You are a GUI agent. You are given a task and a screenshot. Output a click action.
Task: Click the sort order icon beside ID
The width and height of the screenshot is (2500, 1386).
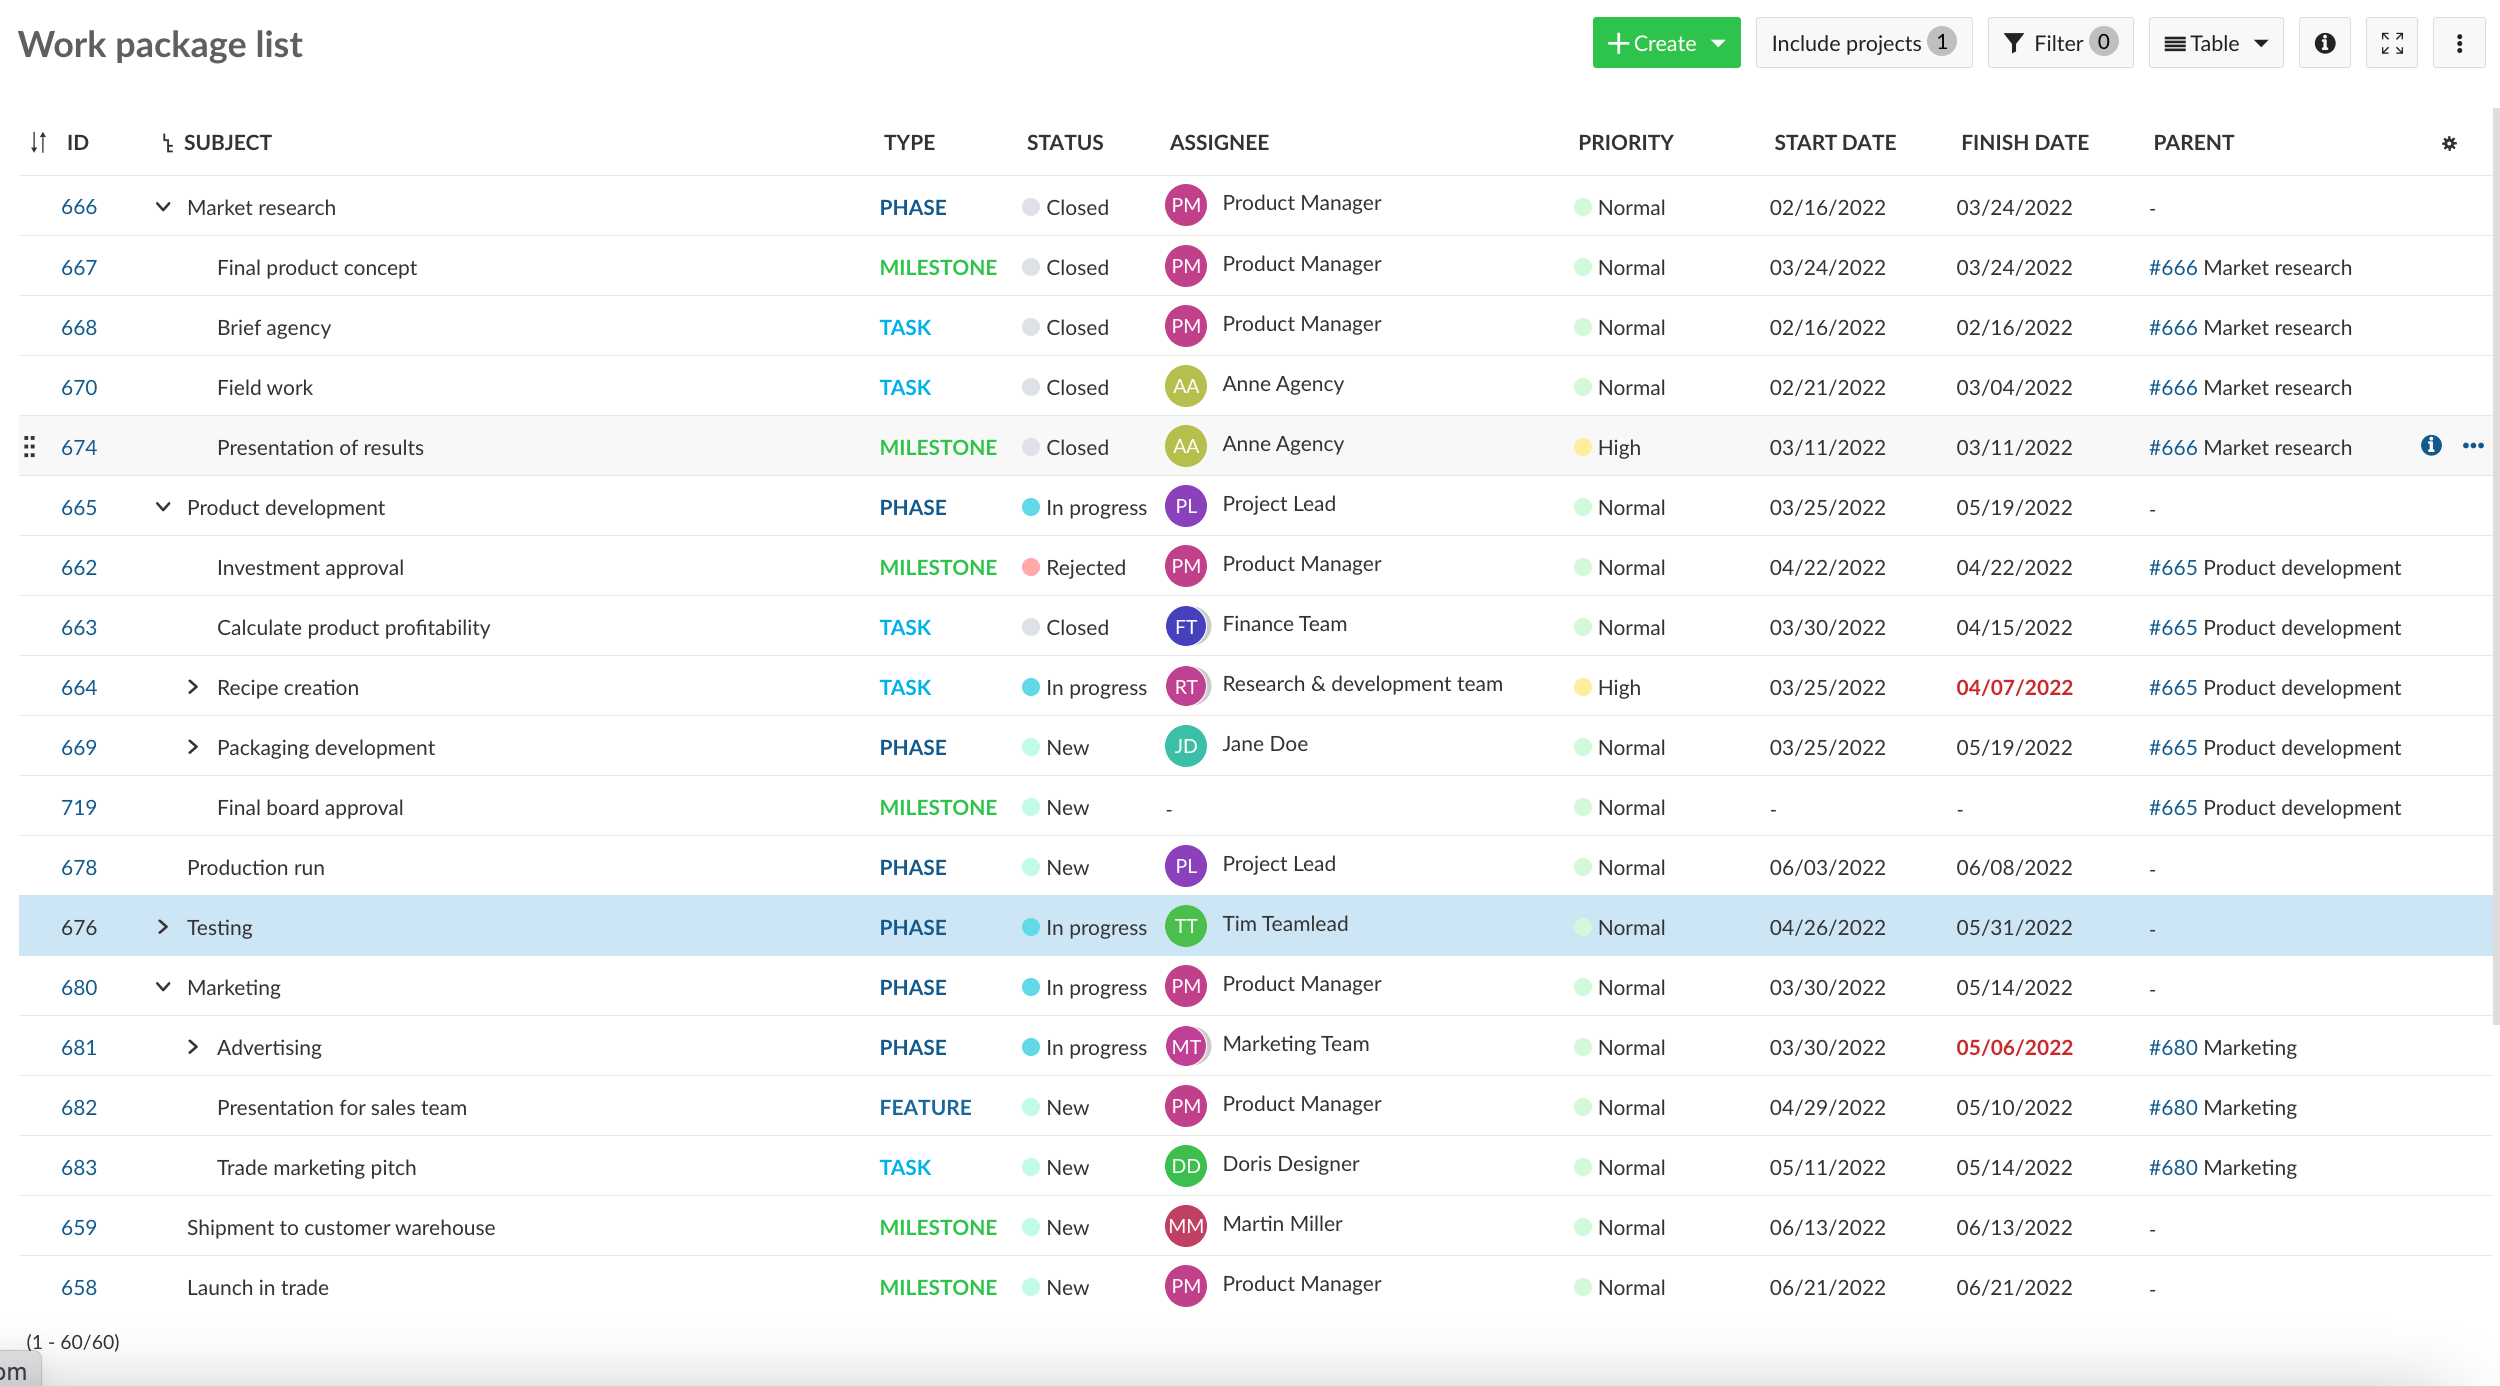click(38, 143)
